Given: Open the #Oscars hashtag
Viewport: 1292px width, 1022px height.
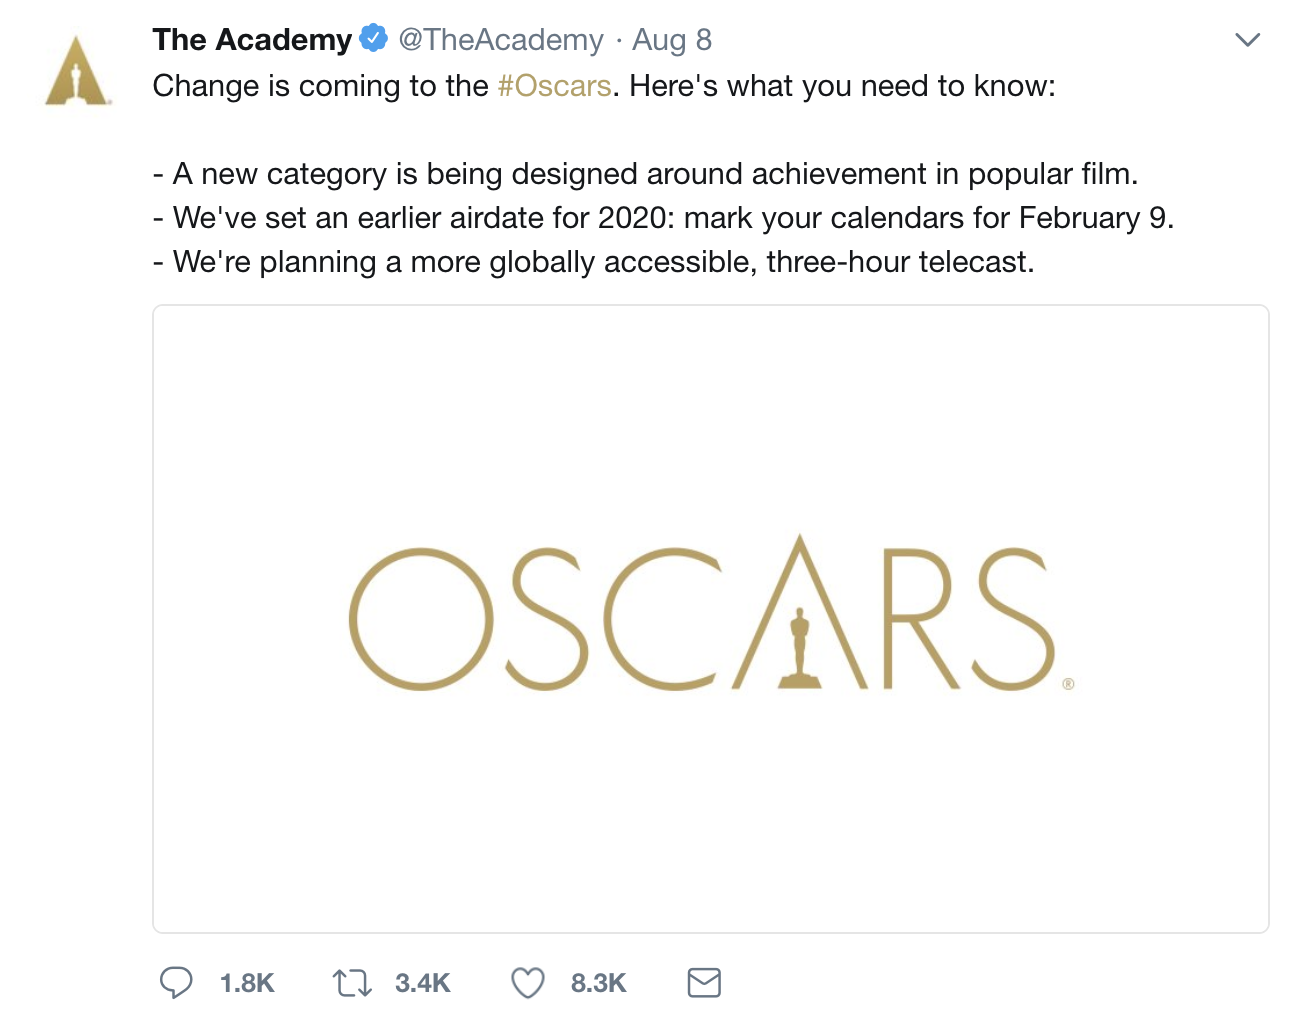Looking at the screenshot, I should [x=555, y=86].
